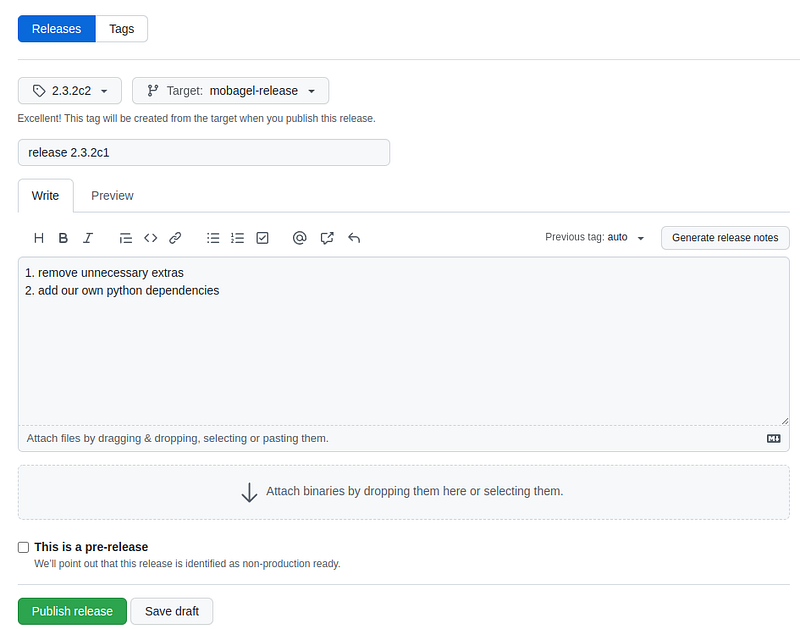
Task: Switch to the Preview tab
Action: [112, 196]
